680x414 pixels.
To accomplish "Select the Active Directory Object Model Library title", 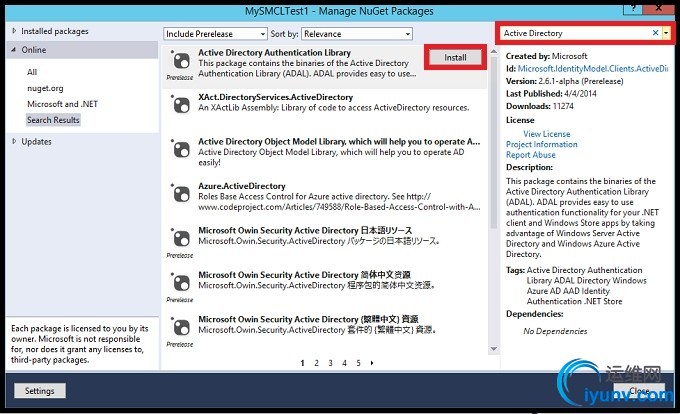I will tap(339, 142).
